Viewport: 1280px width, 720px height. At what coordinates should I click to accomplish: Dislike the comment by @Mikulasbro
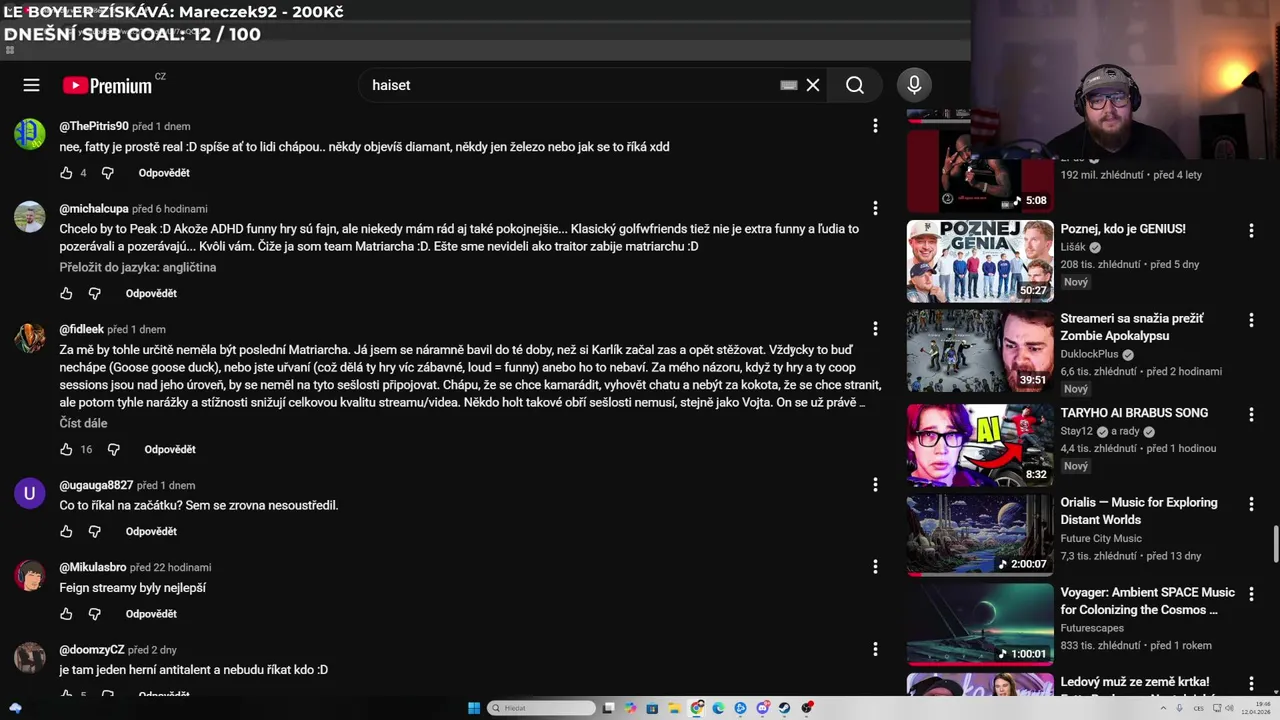point(95,614)
